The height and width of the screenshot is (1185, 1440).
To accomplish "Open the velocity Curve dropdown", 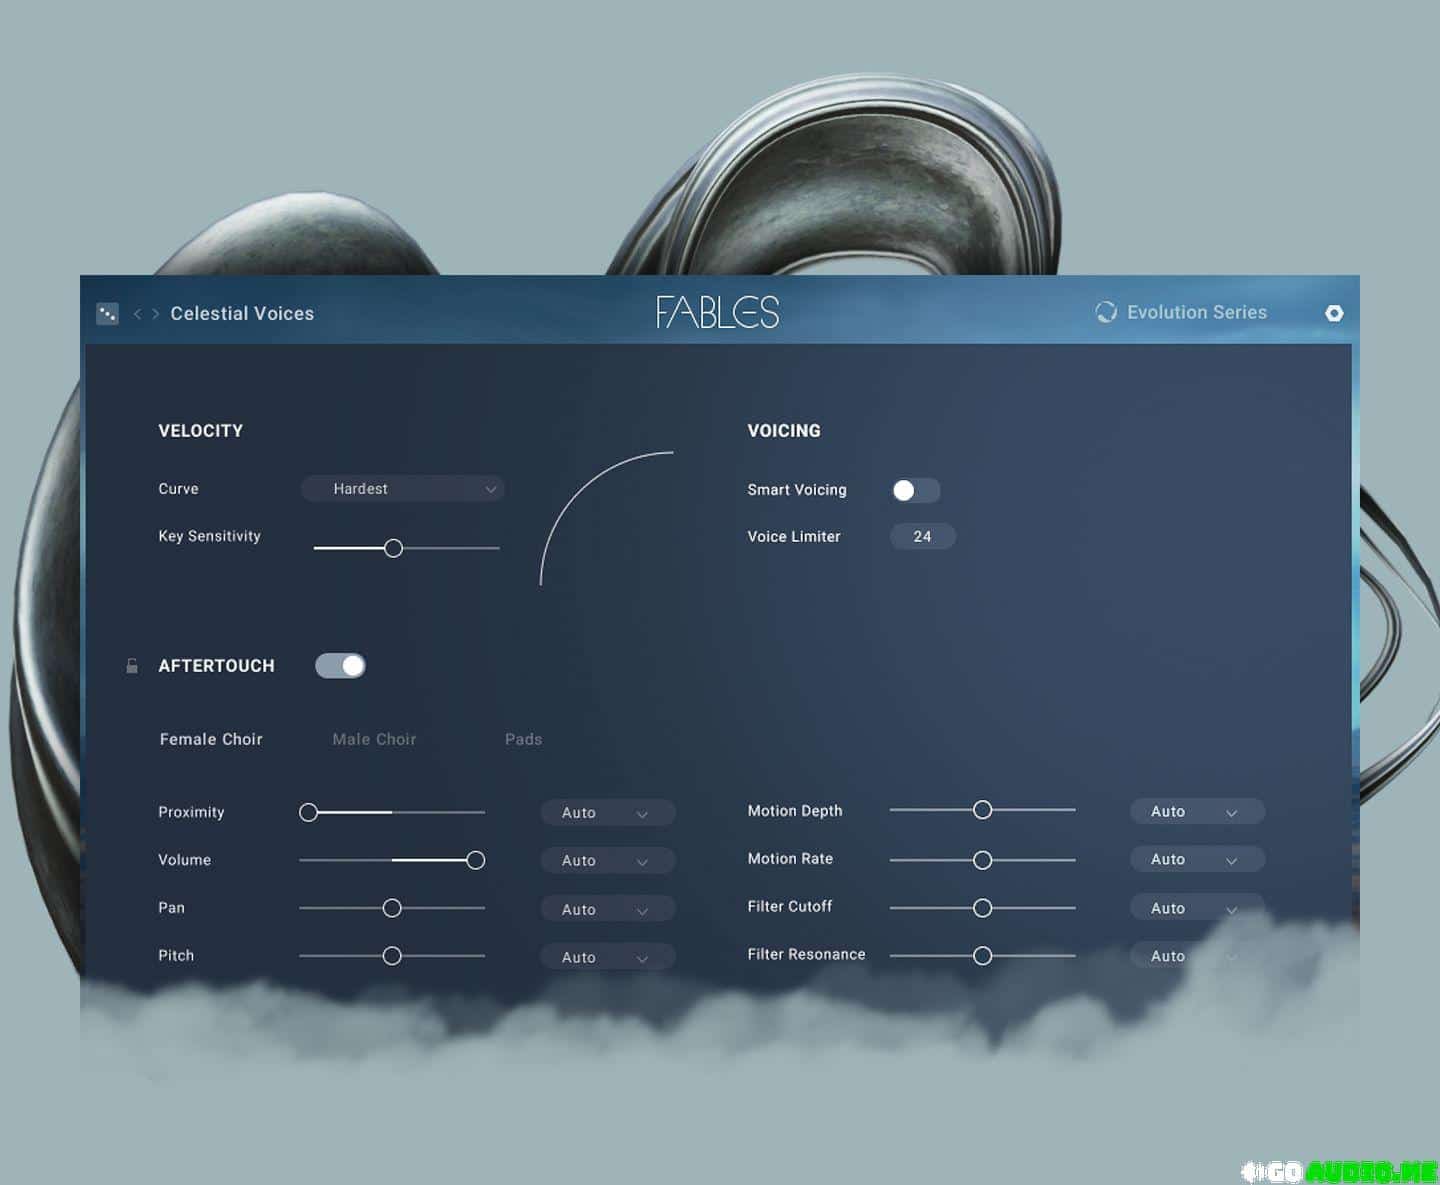I will 403,489.
